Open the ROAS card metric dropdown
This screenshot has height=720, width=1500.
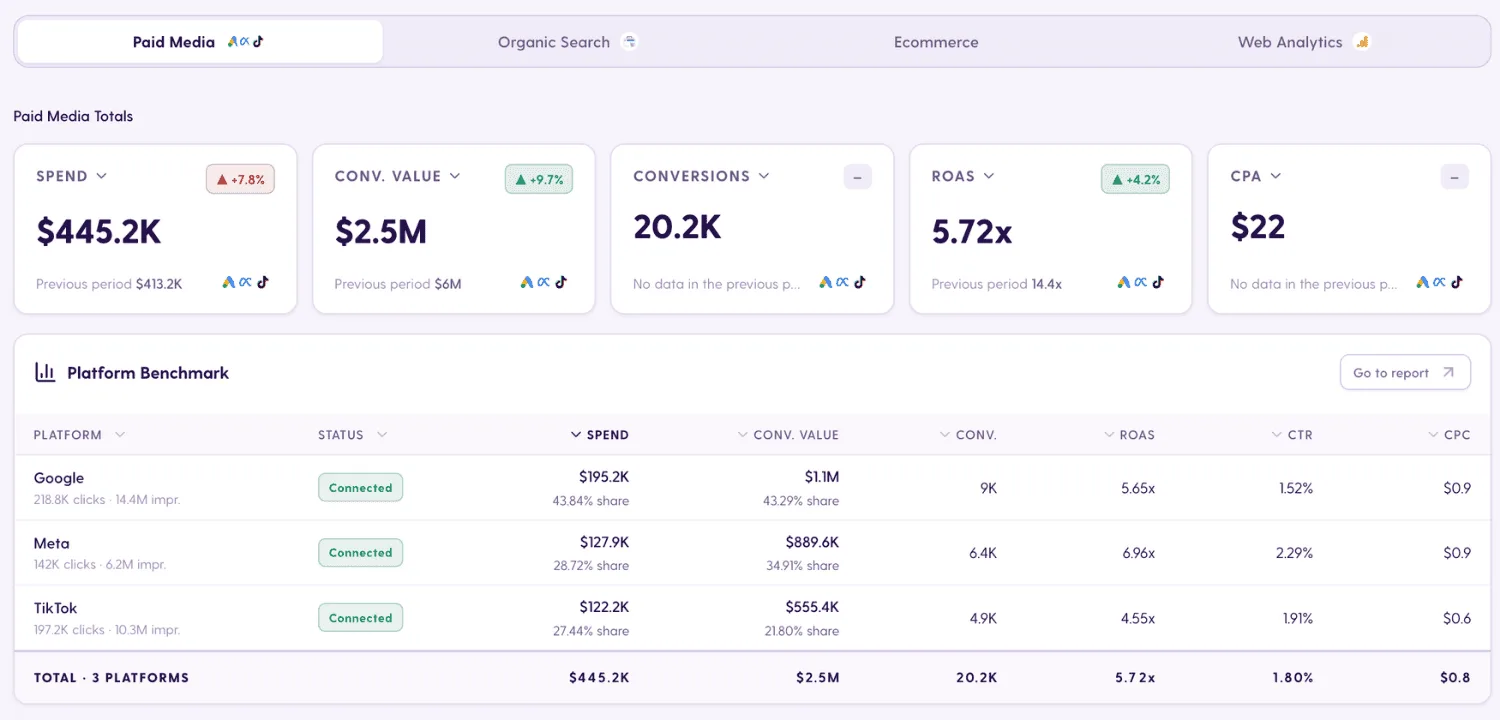point(989,176)
